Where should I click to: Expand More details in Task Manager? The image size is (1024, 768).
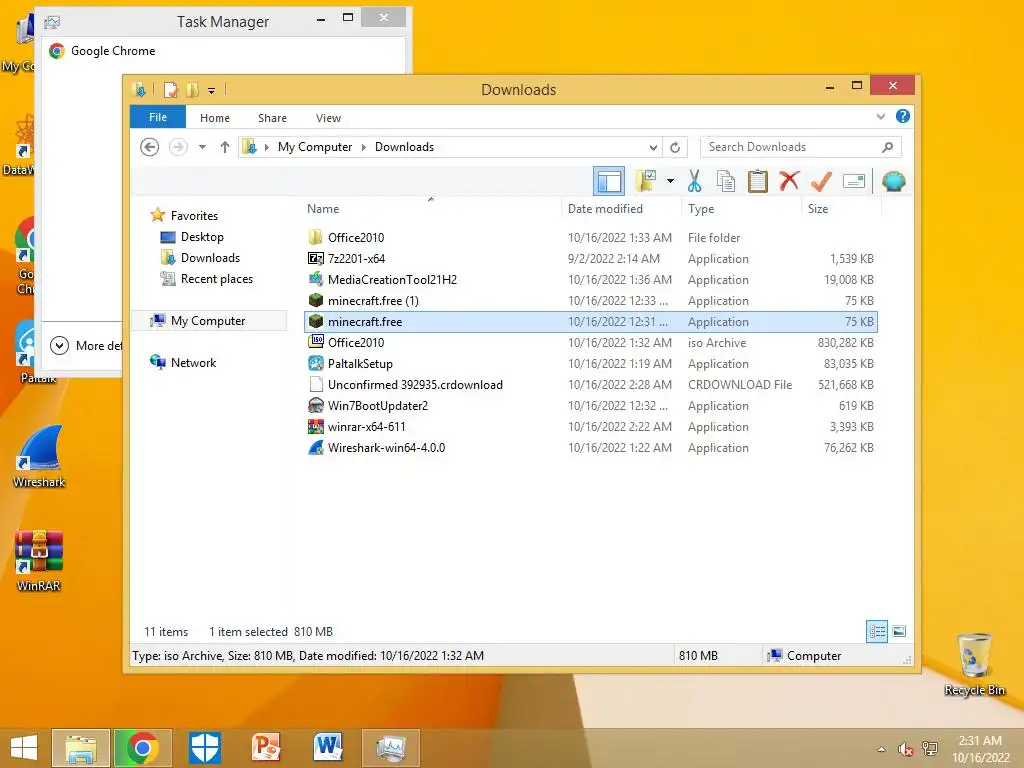[x=85, y=345]
